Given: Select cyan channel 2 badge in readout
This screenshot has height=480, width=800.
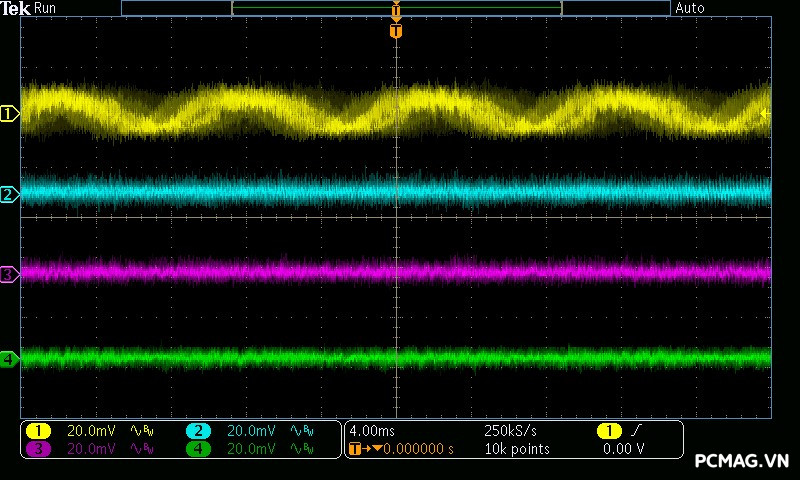Looking at the screenshot, I should [198, 430].
